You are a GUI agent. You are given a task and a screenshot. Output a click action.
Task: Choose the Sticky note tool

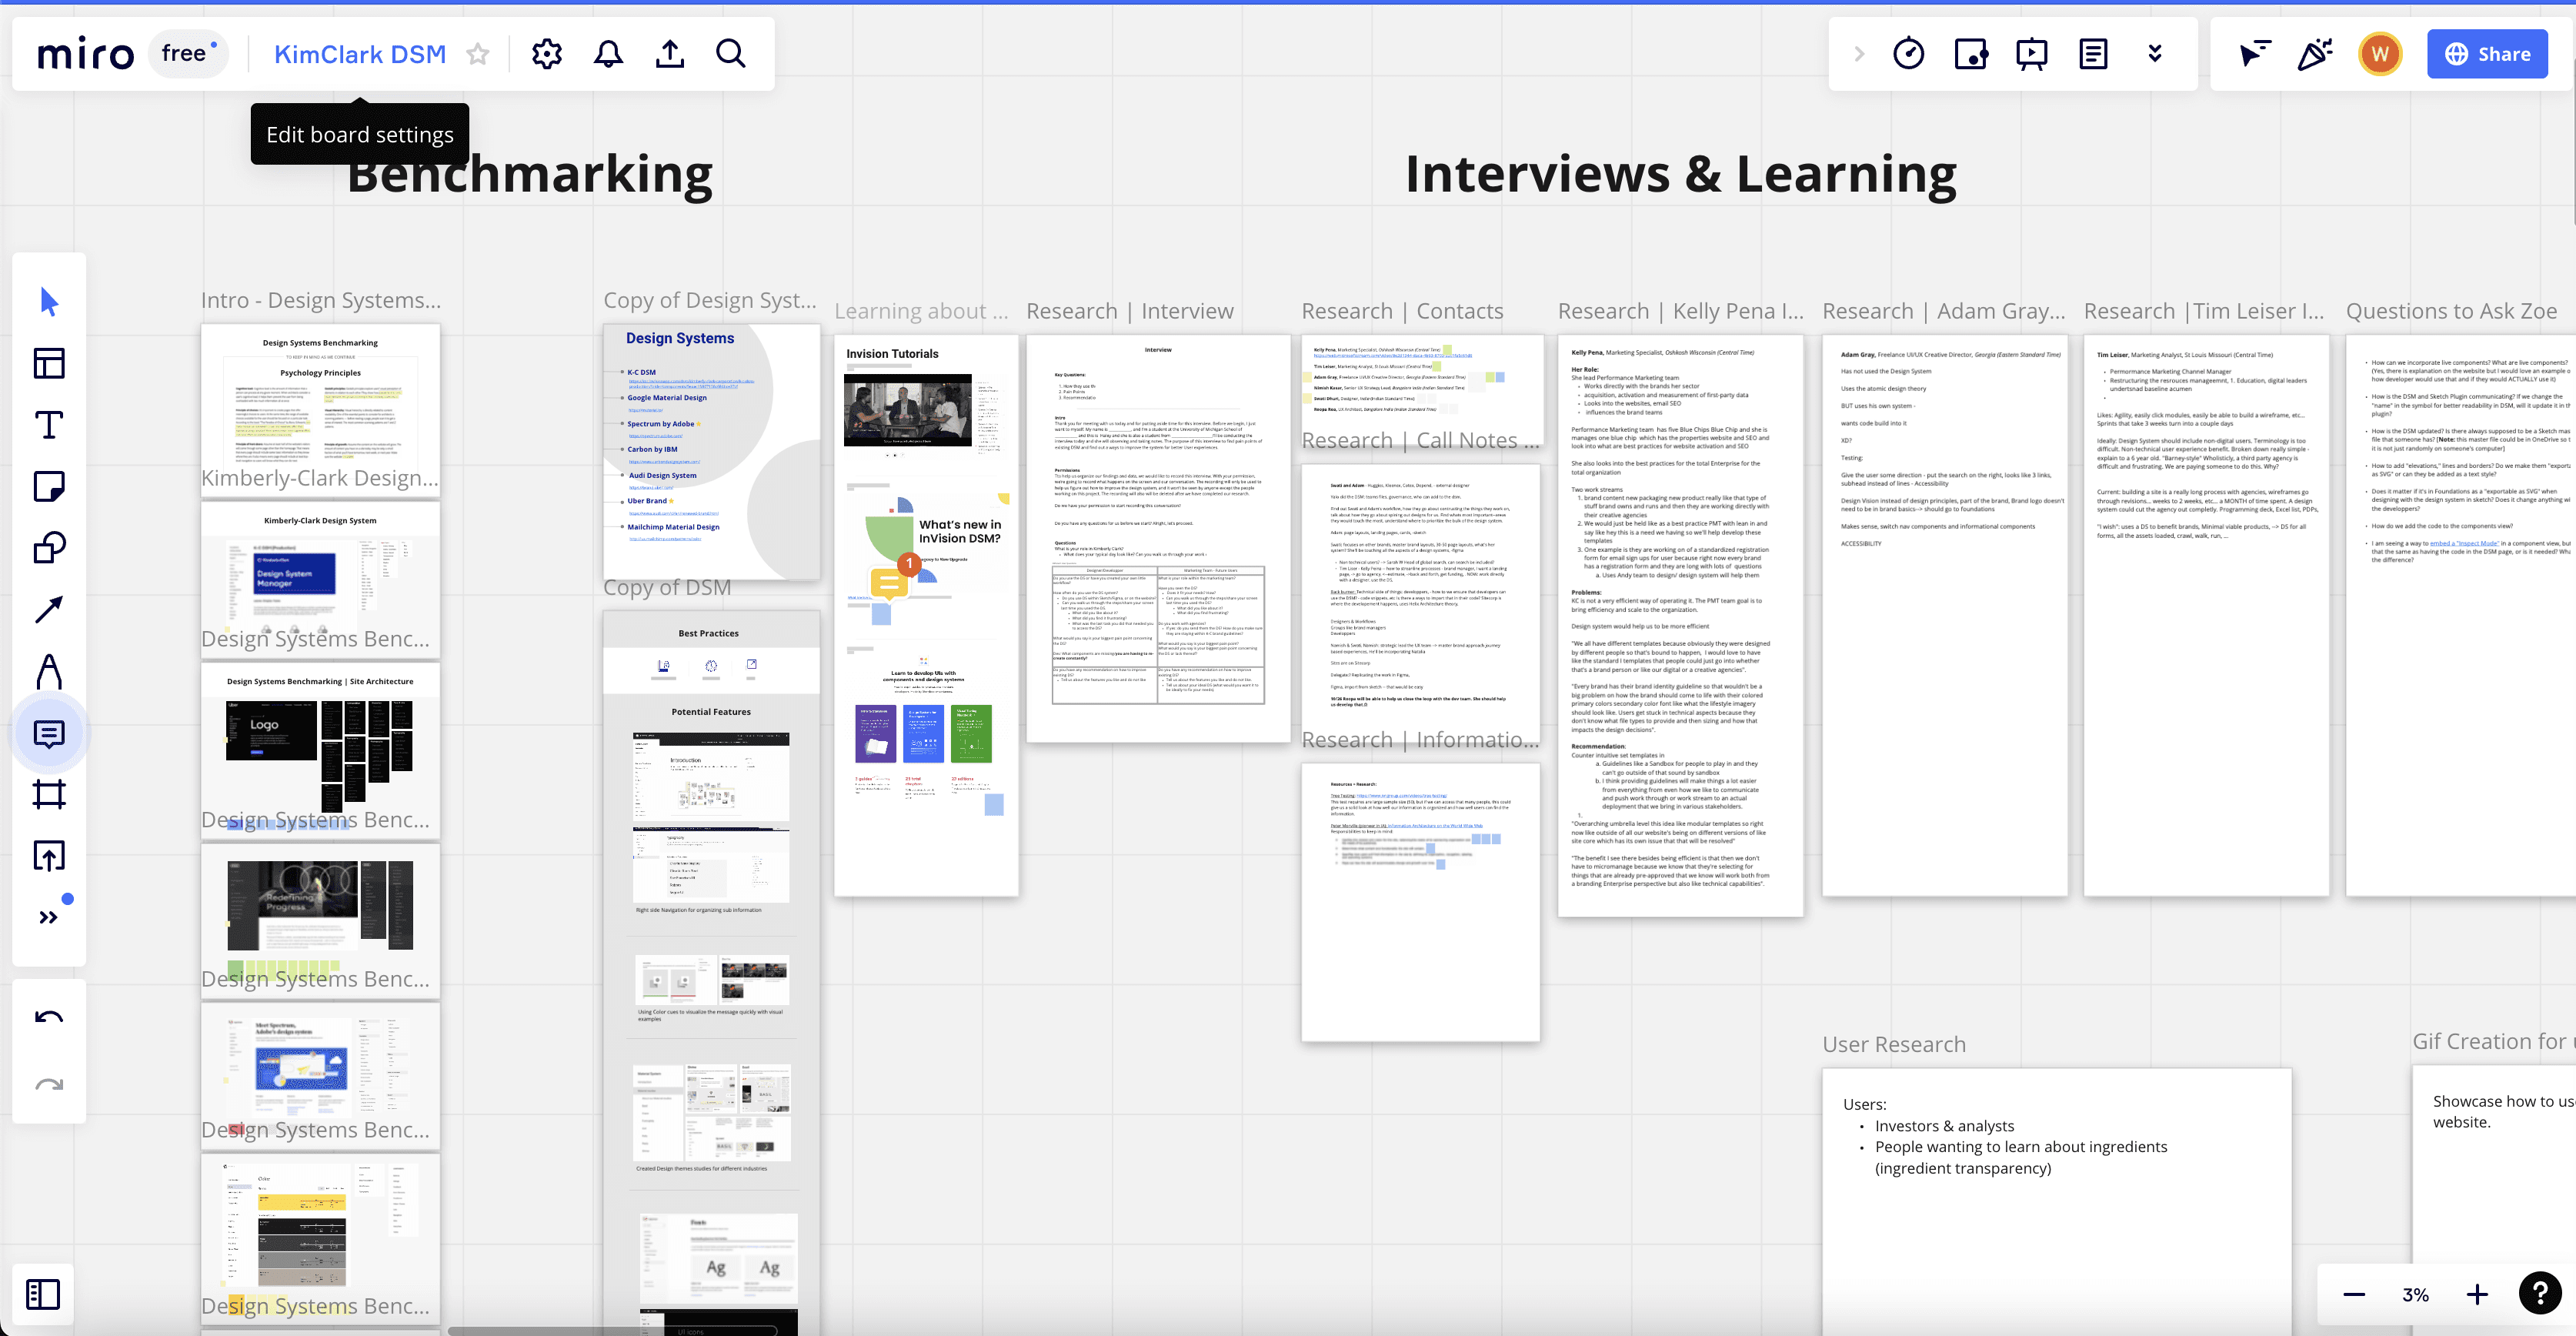coord(49,487)
